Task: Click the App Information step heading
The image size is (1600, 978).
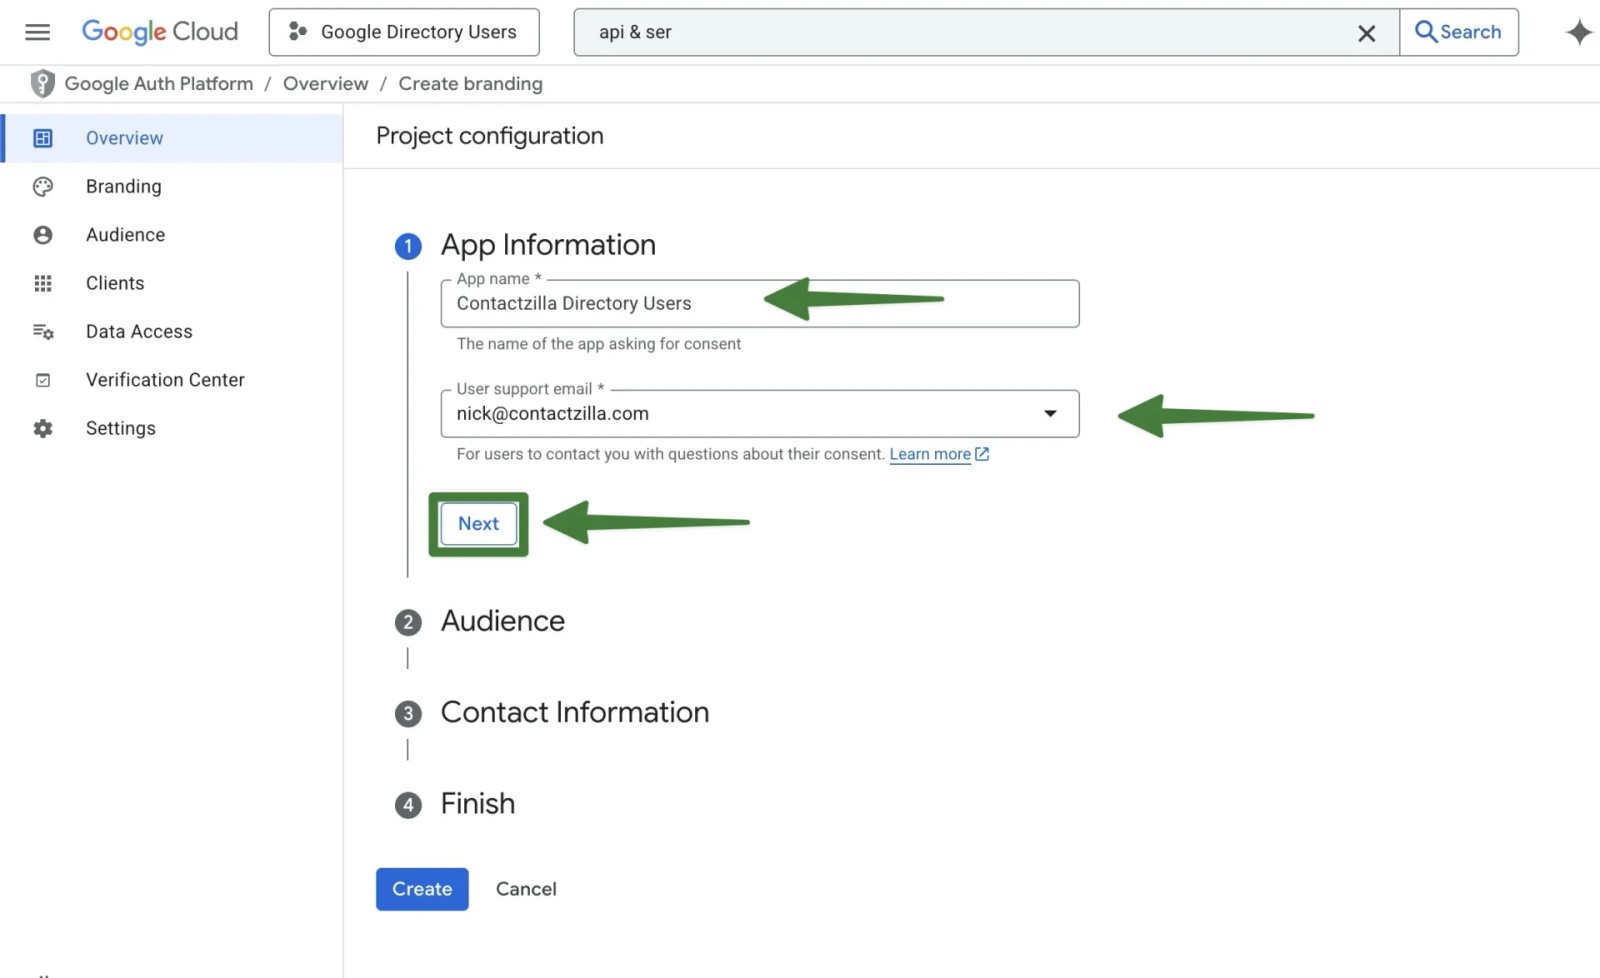Action: [x=548, y=245]
